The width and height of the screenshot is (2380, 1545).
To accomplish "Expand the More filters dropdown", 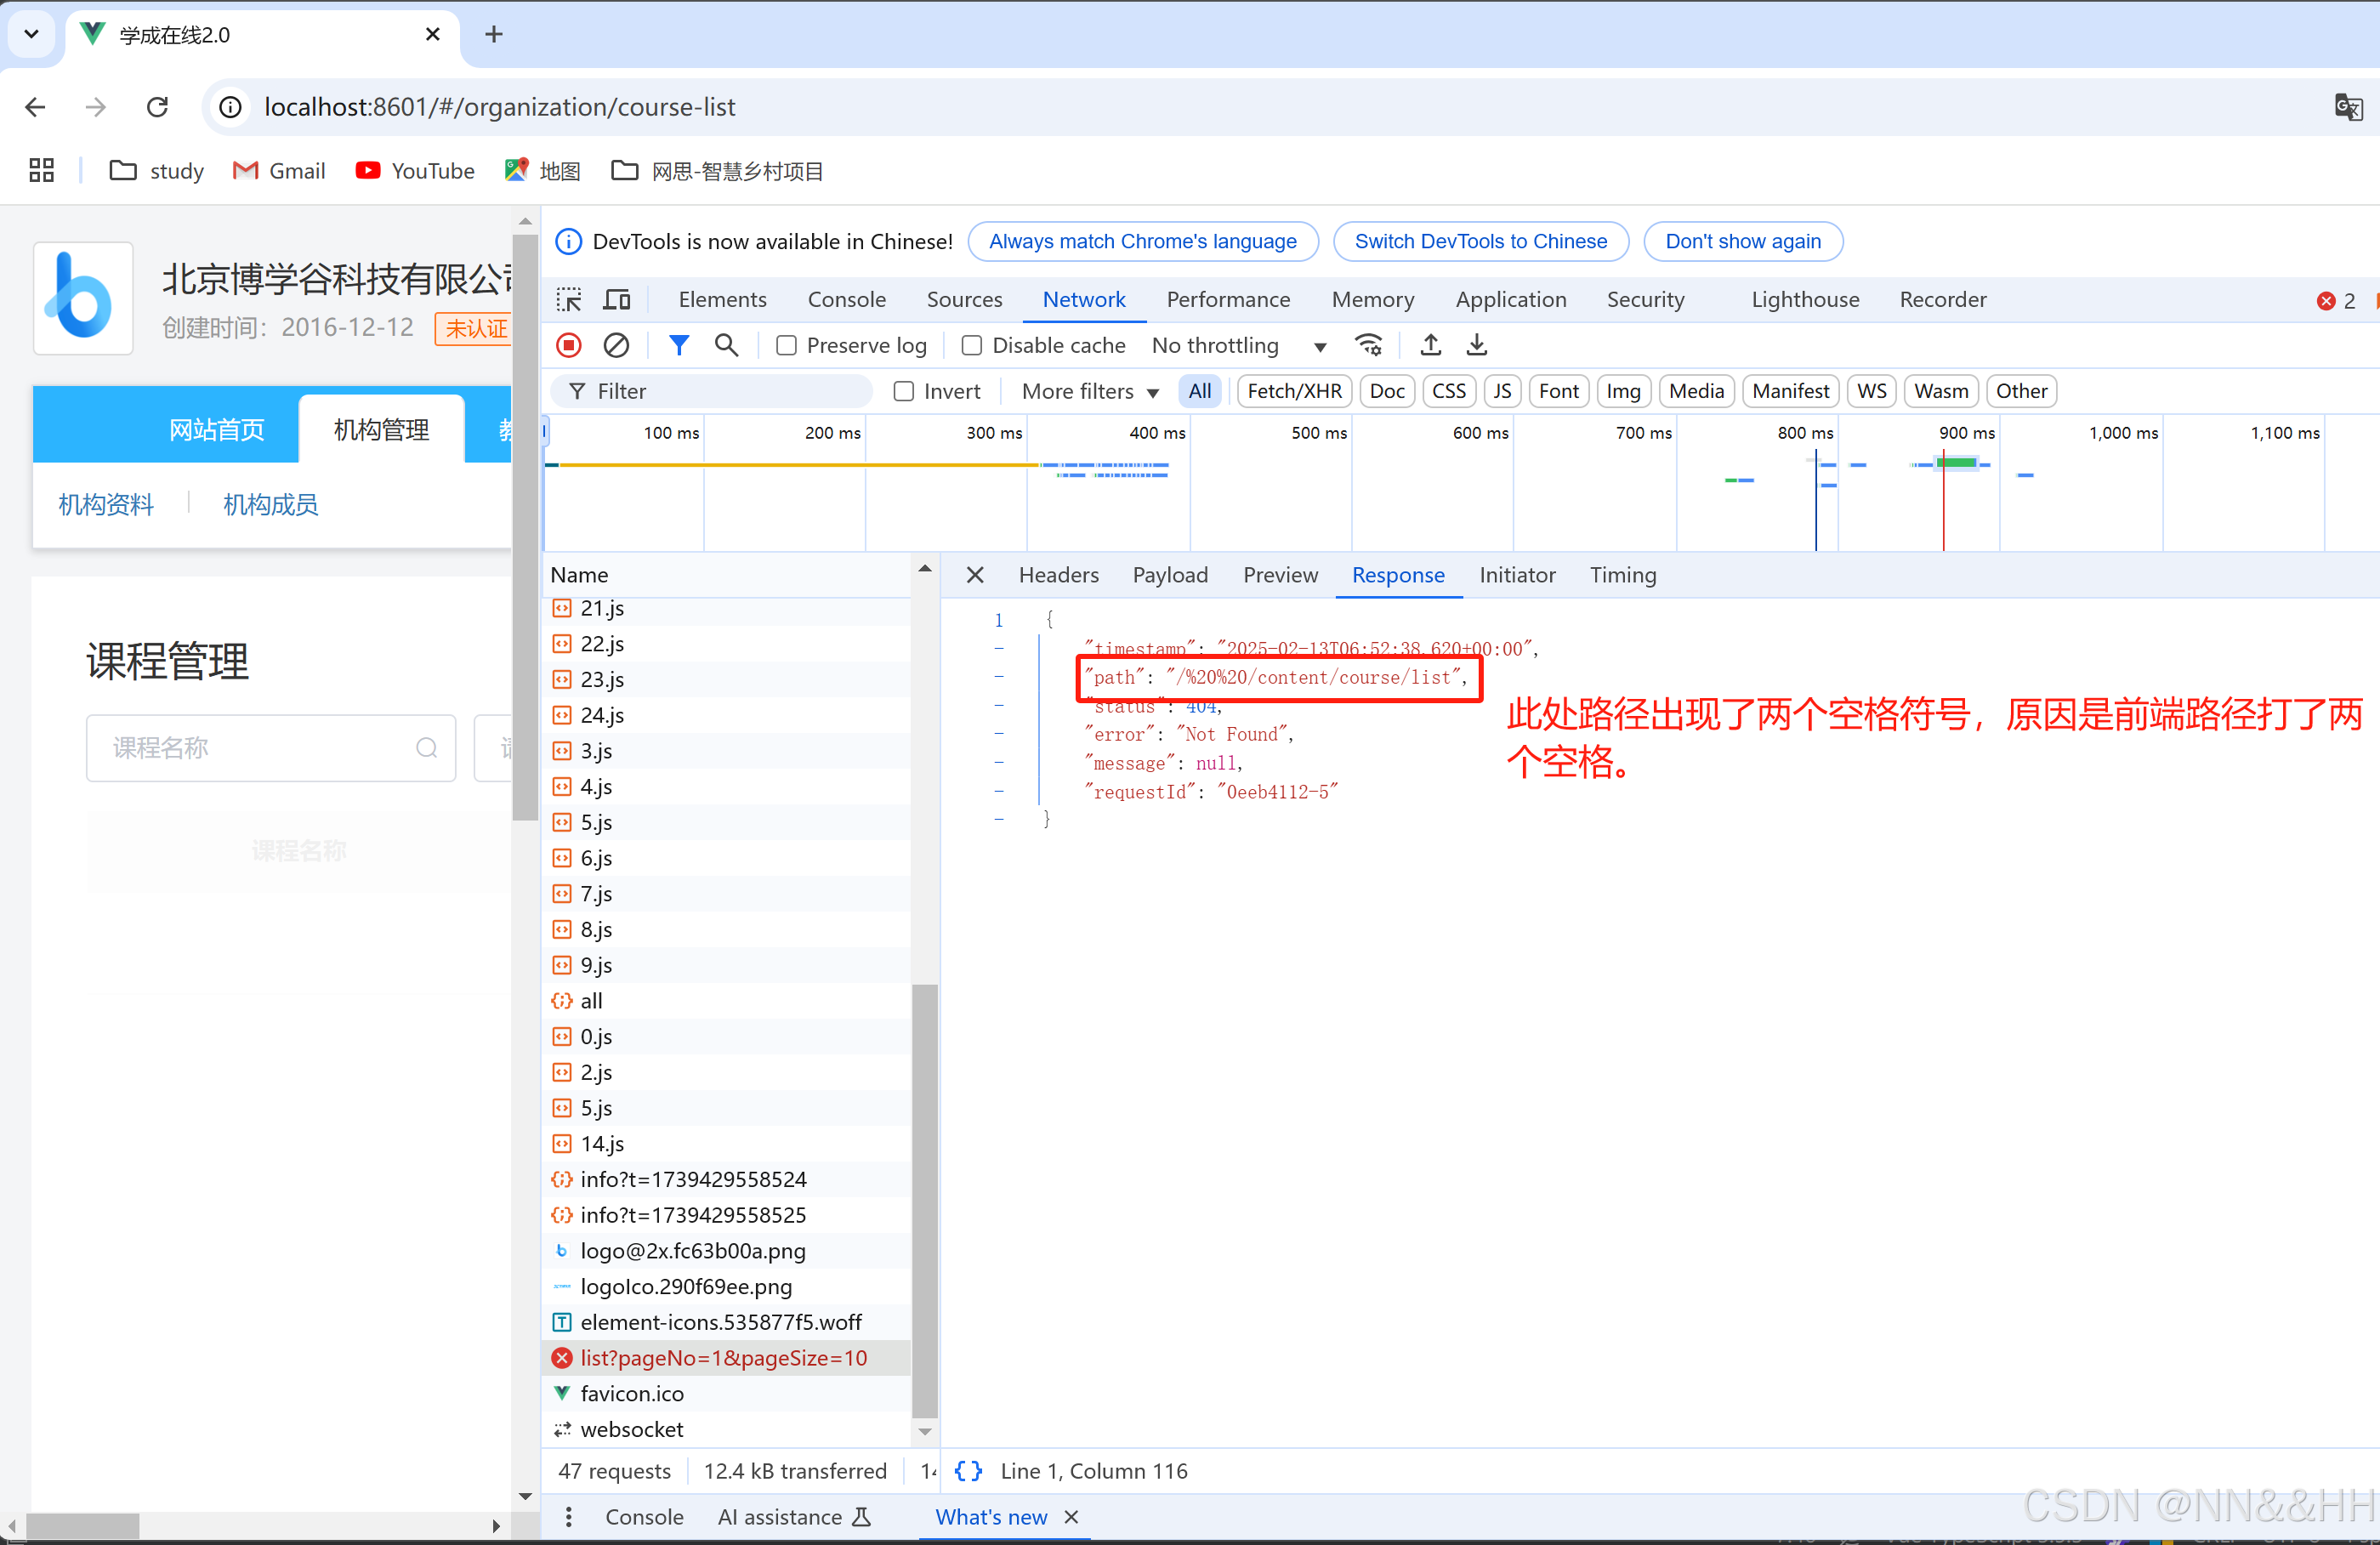I will (x=1089, y=391).
